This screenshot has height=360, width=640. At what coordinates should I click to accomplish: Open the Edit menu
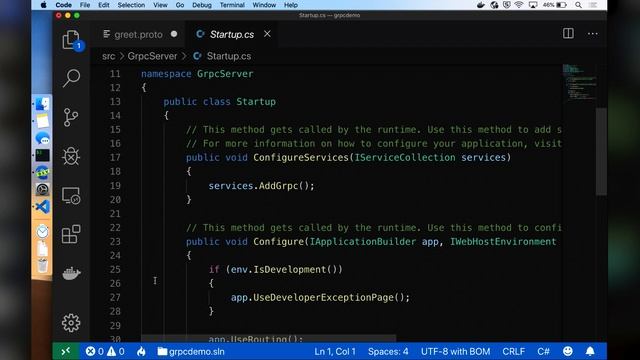[104, 5]
